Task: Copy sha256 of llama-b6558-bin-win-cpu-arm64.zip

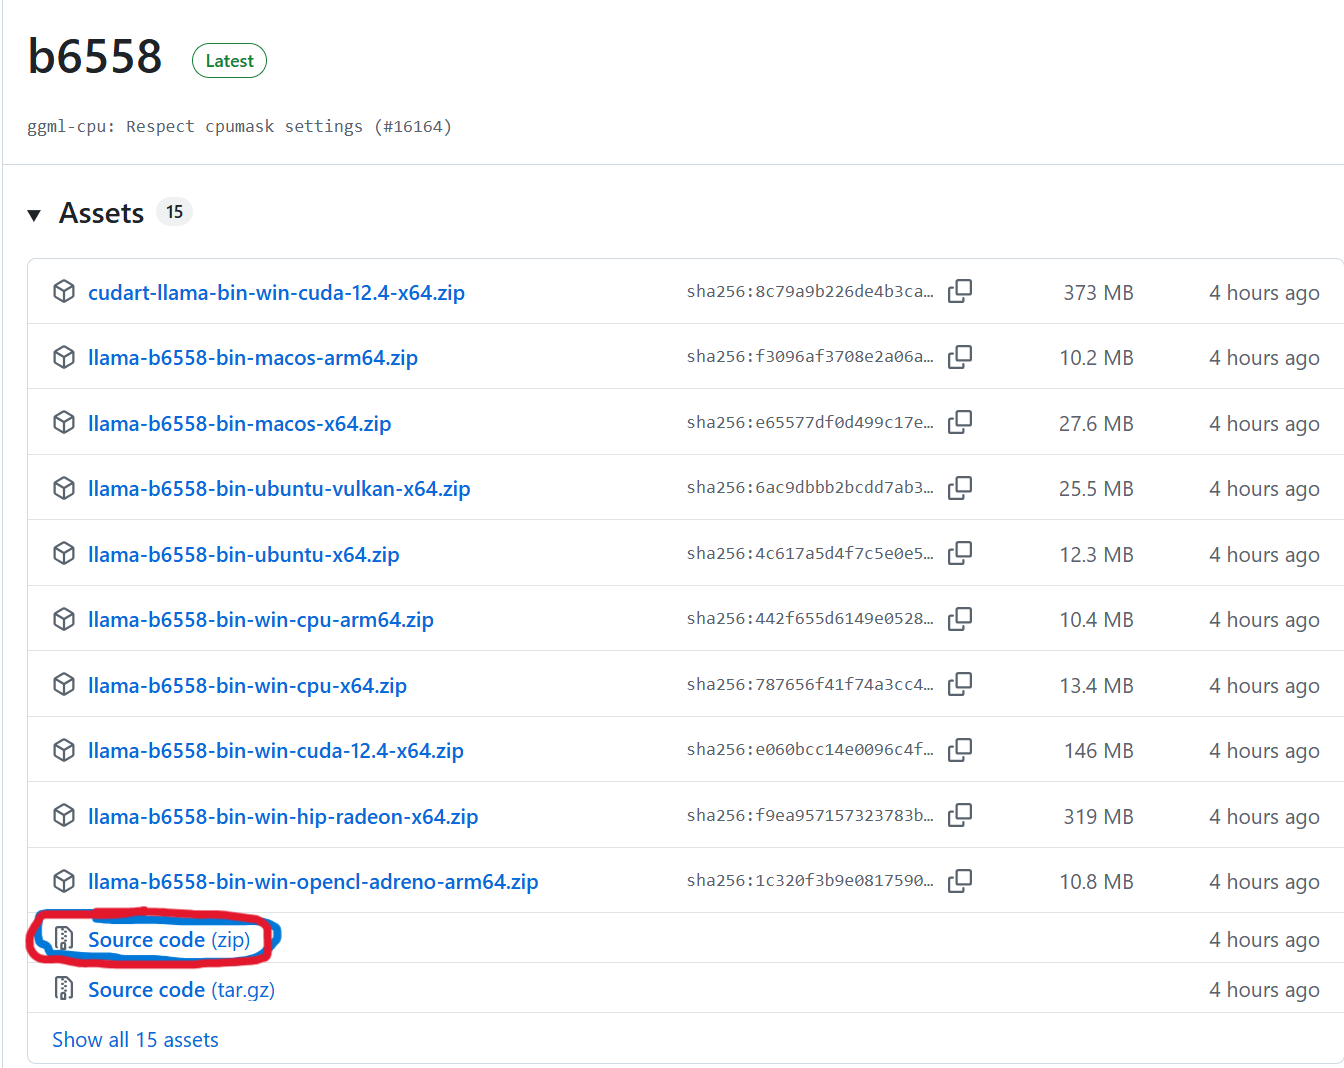Action: pyautogui.click(x=960, y=619)
